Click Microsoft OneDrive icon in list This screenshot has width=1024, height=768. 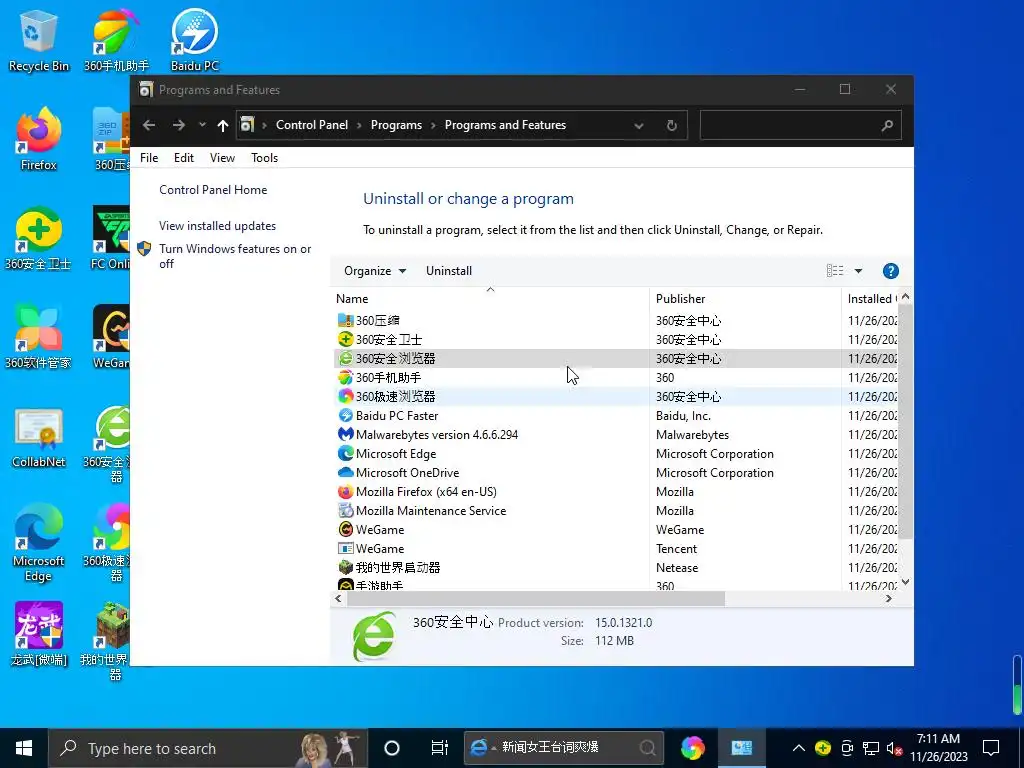[x=345, y=472]
